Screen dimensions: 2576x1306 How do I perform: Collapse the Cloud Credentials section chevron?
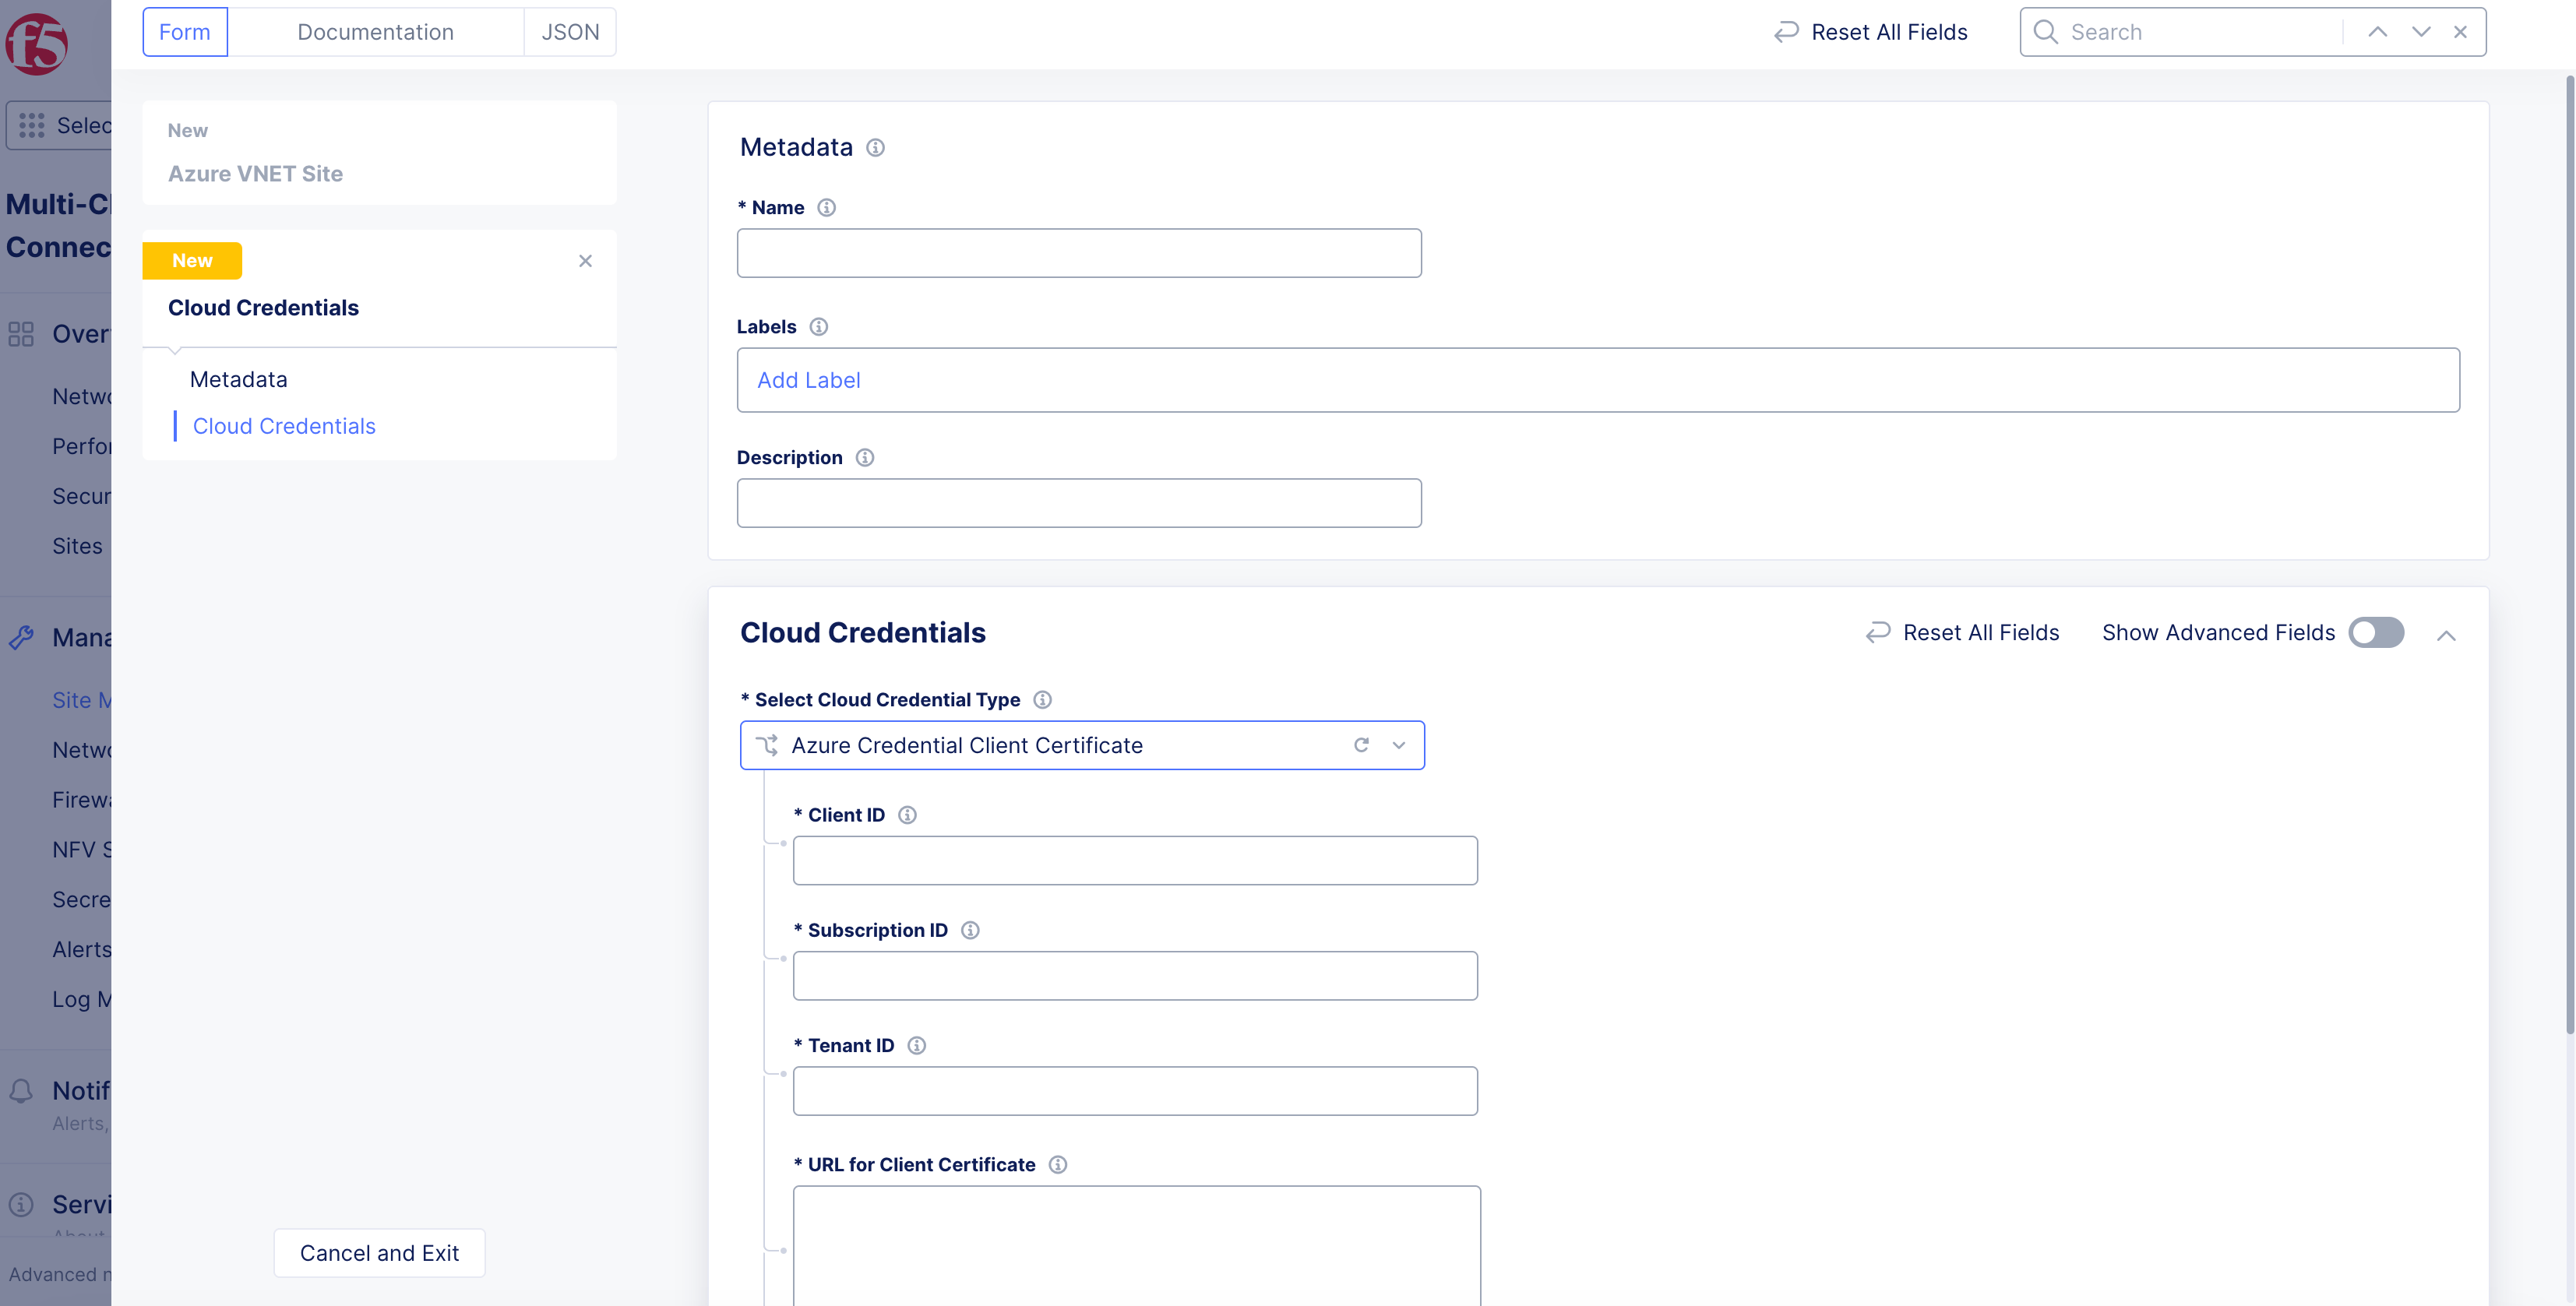[x=2447, y=635]
